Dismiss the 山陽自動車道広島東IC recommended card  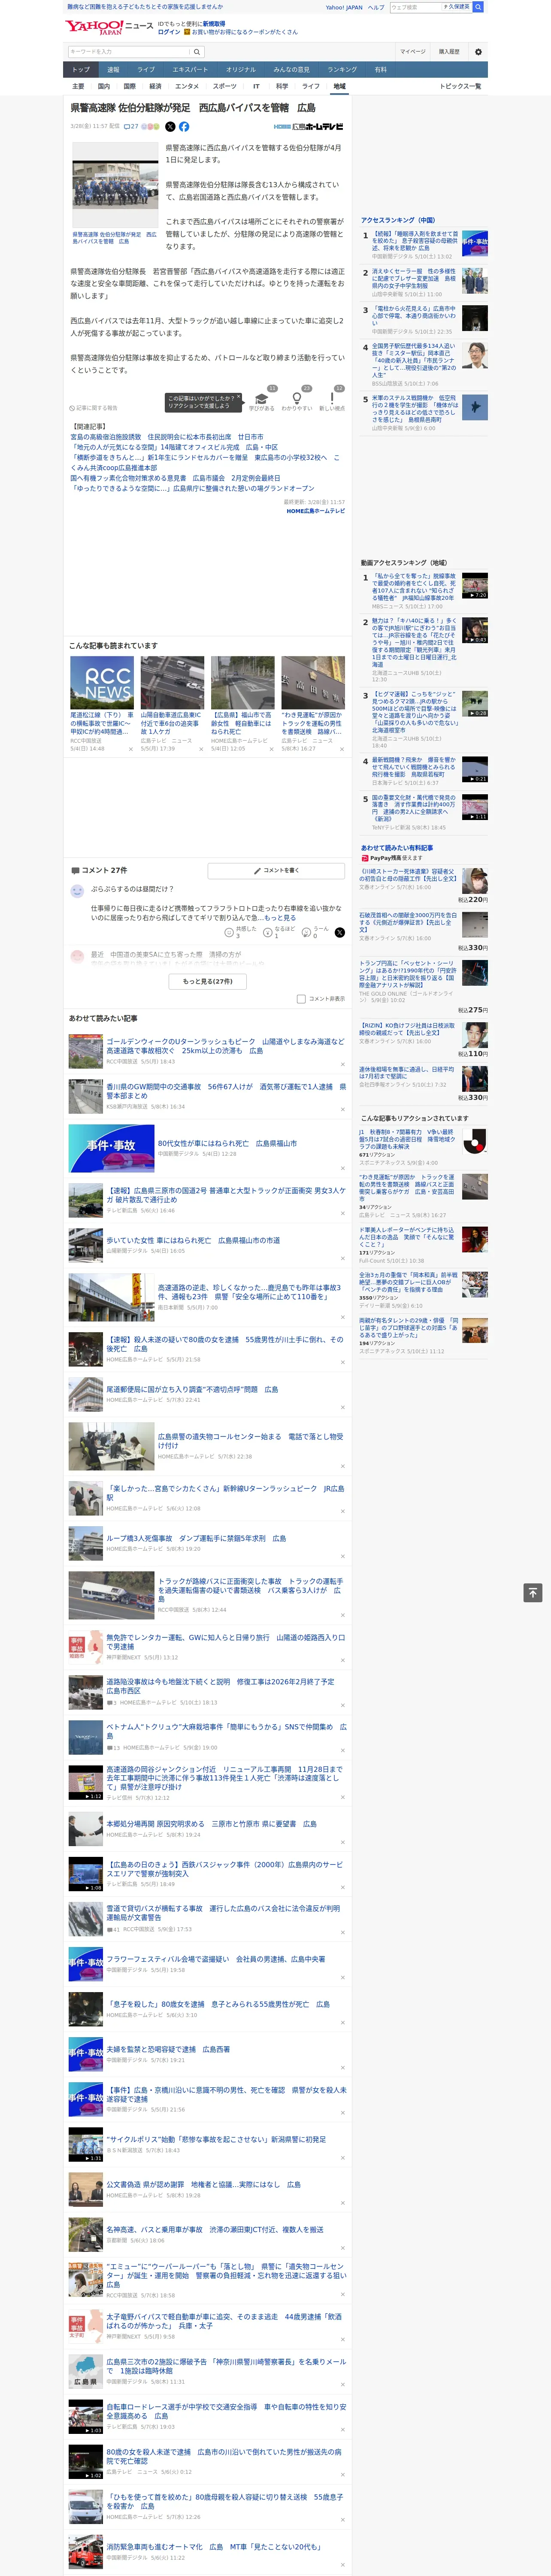(x=201, y=749)
